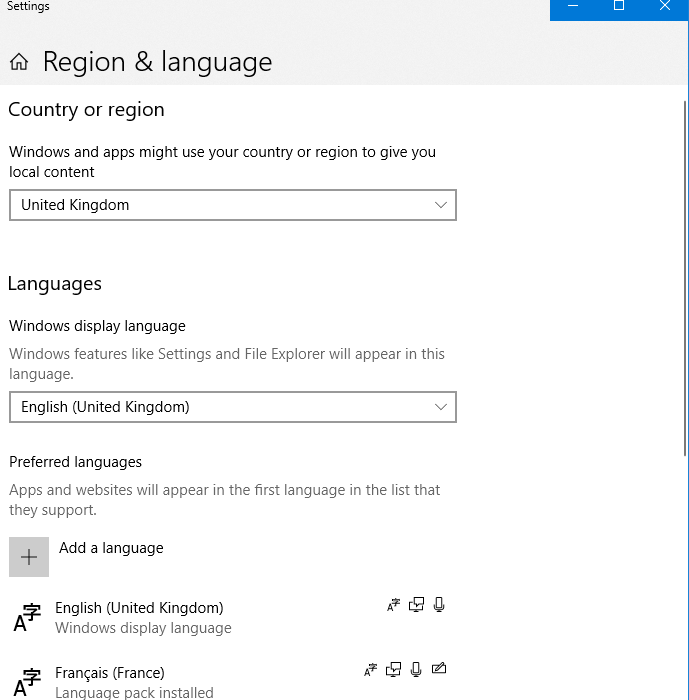Click the Add a language label
This screenshot has height=700, width=689.
[x=111, y=548]
